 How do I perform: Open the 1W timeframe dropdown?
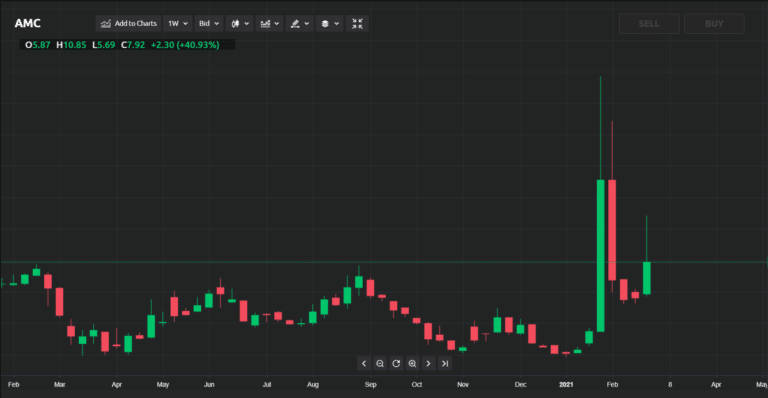[178, 23]
